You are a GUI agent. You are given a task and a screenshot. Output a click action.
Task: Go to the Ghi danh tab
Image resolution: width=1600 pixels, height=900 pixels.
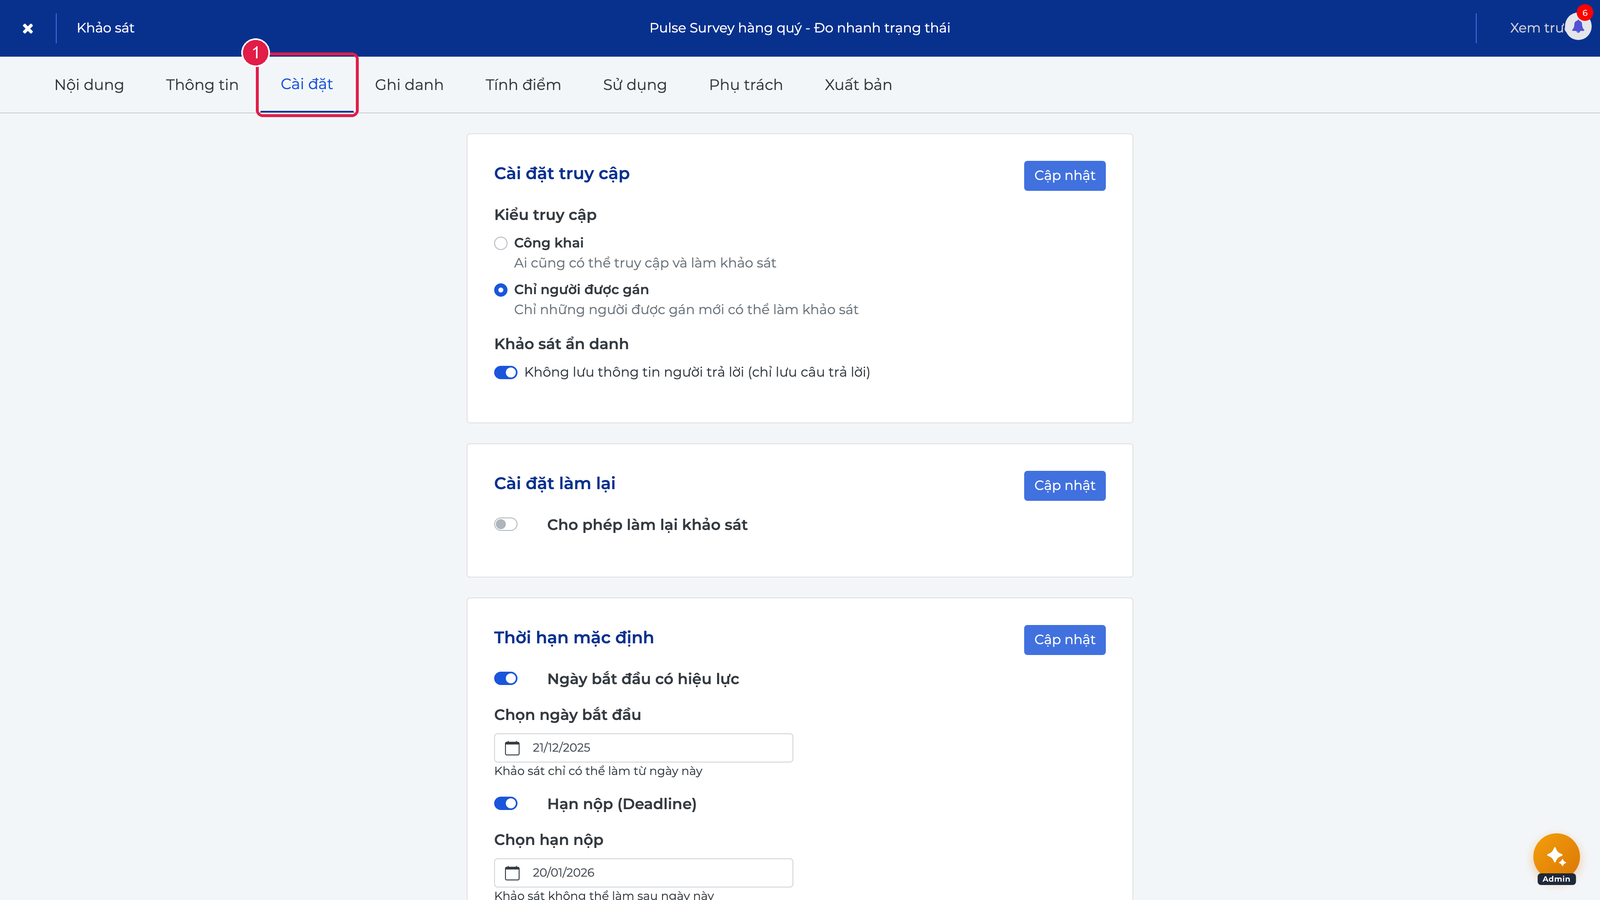(409, 85)
